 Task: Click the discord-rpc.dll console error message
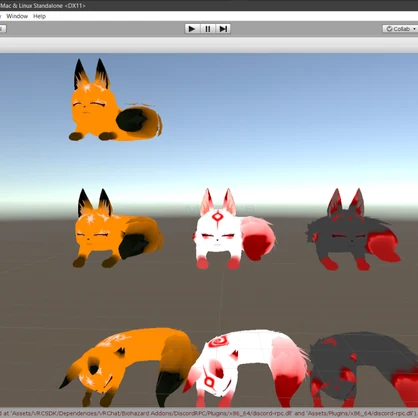209,413
